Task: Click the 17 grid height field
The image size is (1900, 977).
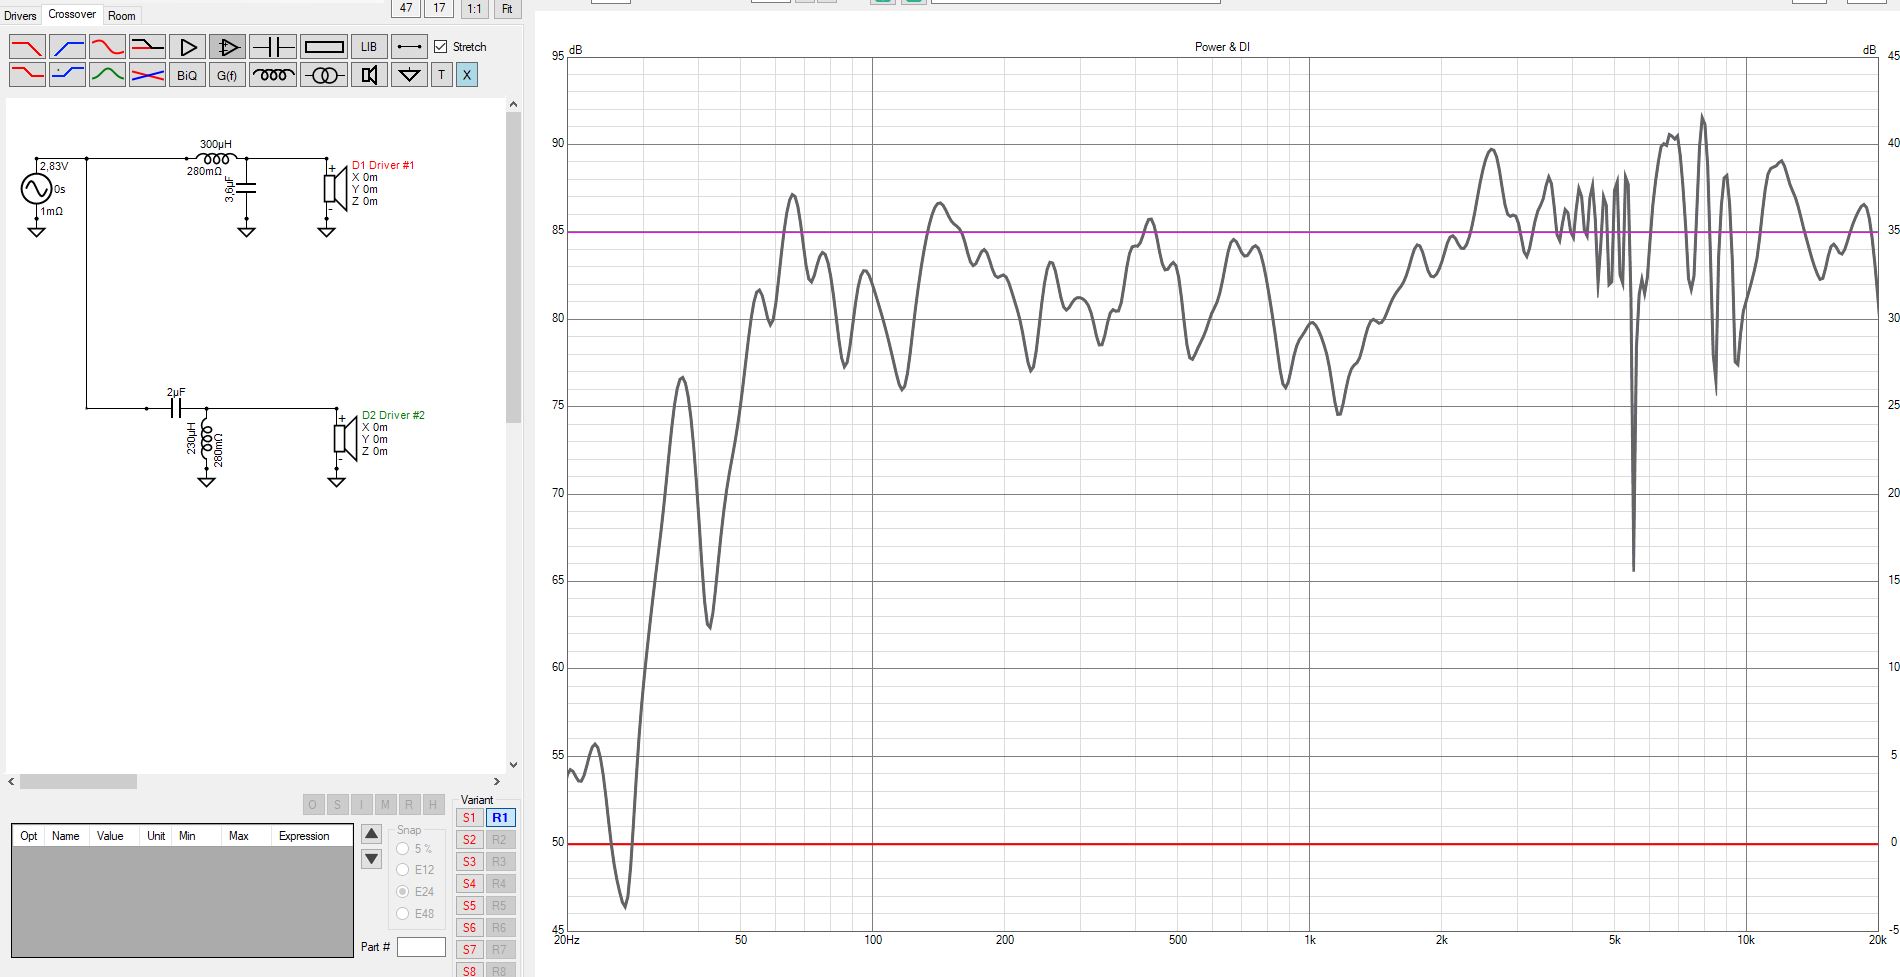Action: pos(439,8)
